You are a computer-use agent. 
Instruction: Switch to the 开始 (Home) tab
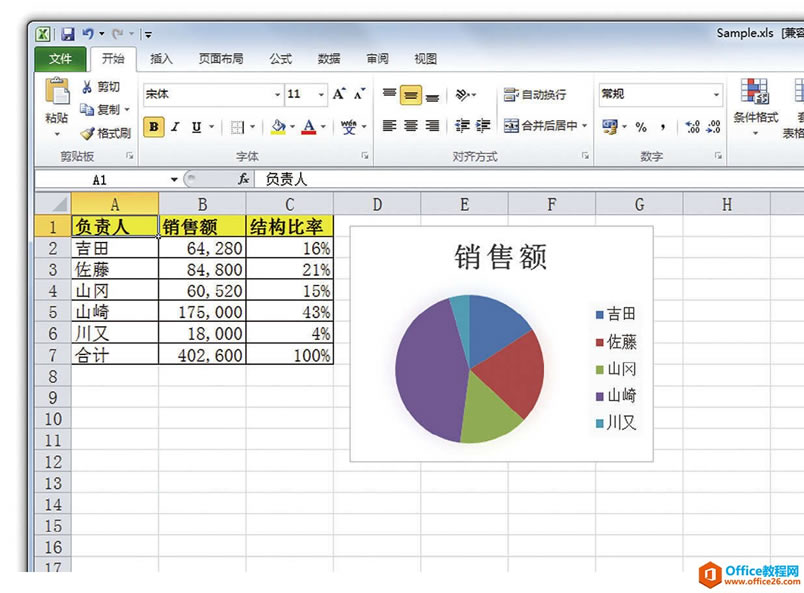click(113, 59)
